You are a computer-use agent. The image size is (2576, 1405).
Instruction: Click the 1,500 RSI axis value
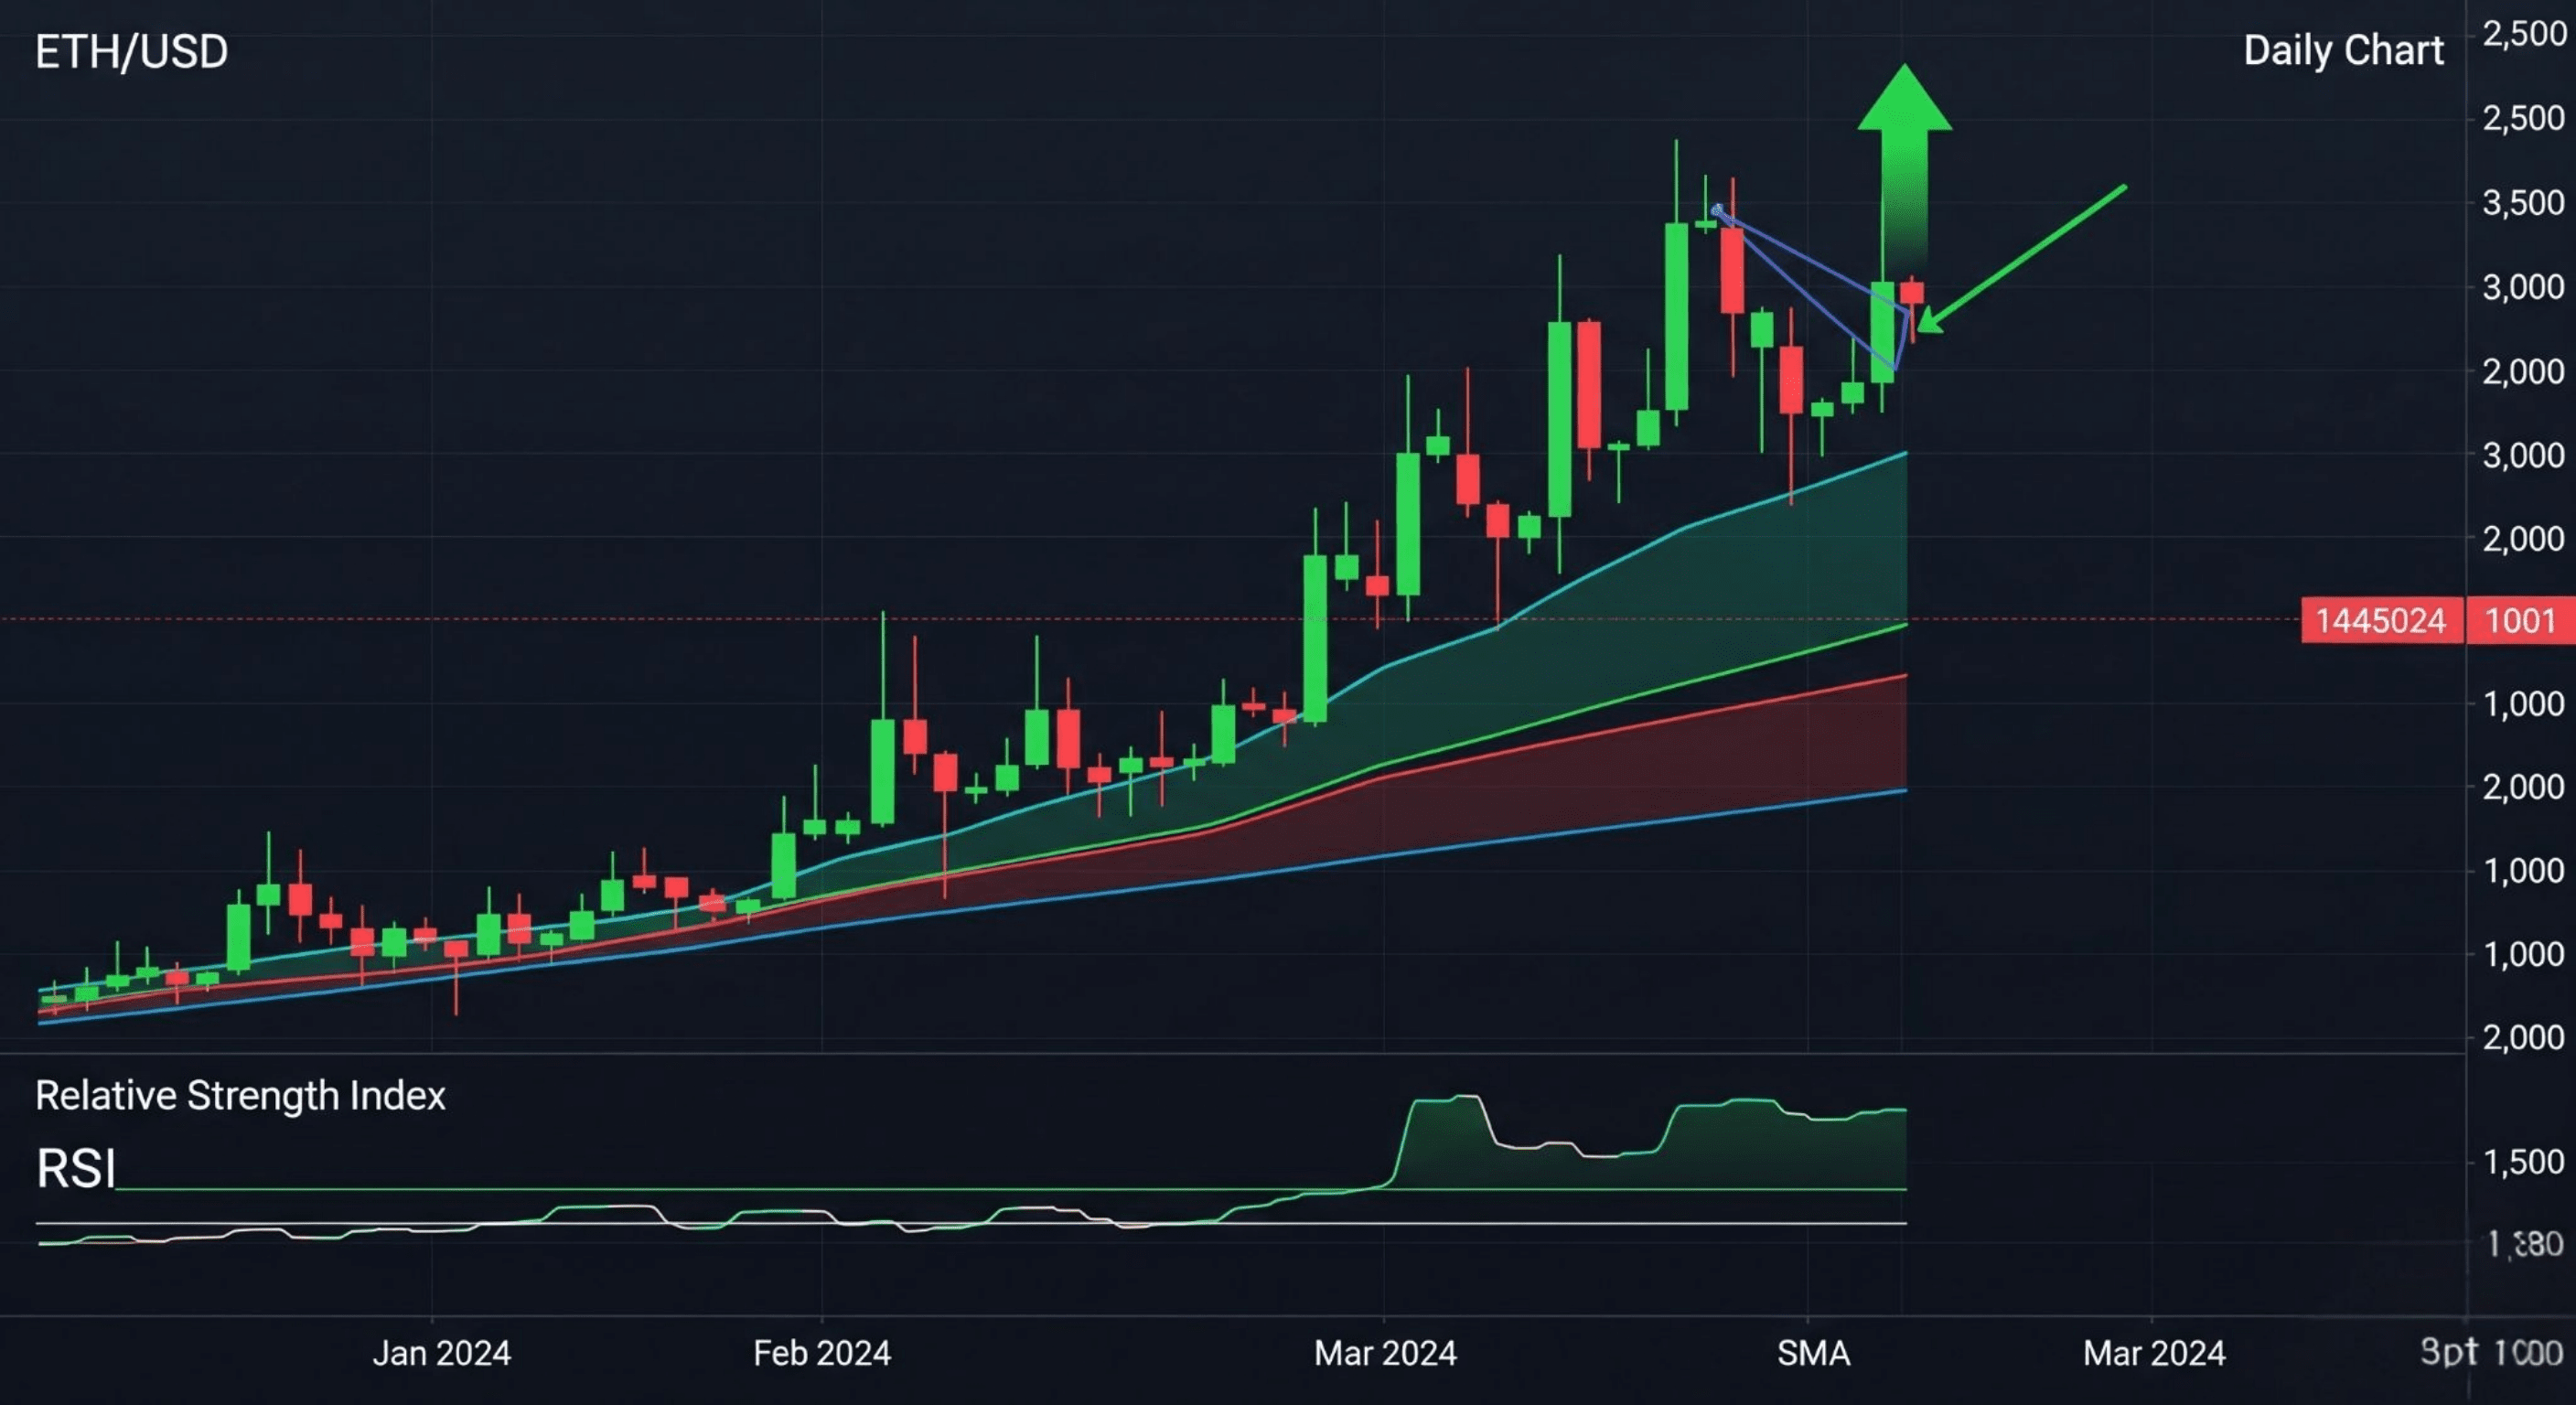coord(2524,1162)
